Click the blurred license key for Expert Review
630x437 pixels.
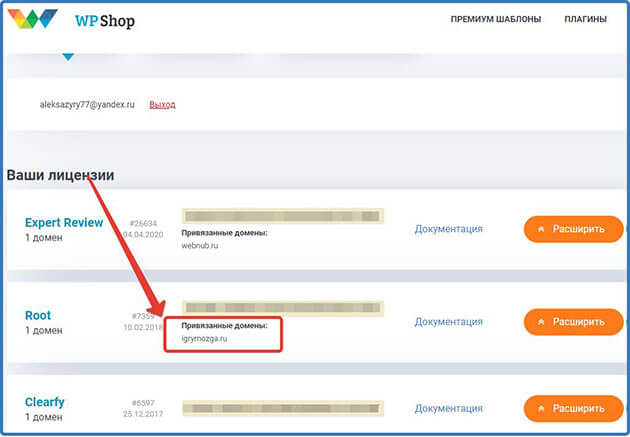point(283,216)
